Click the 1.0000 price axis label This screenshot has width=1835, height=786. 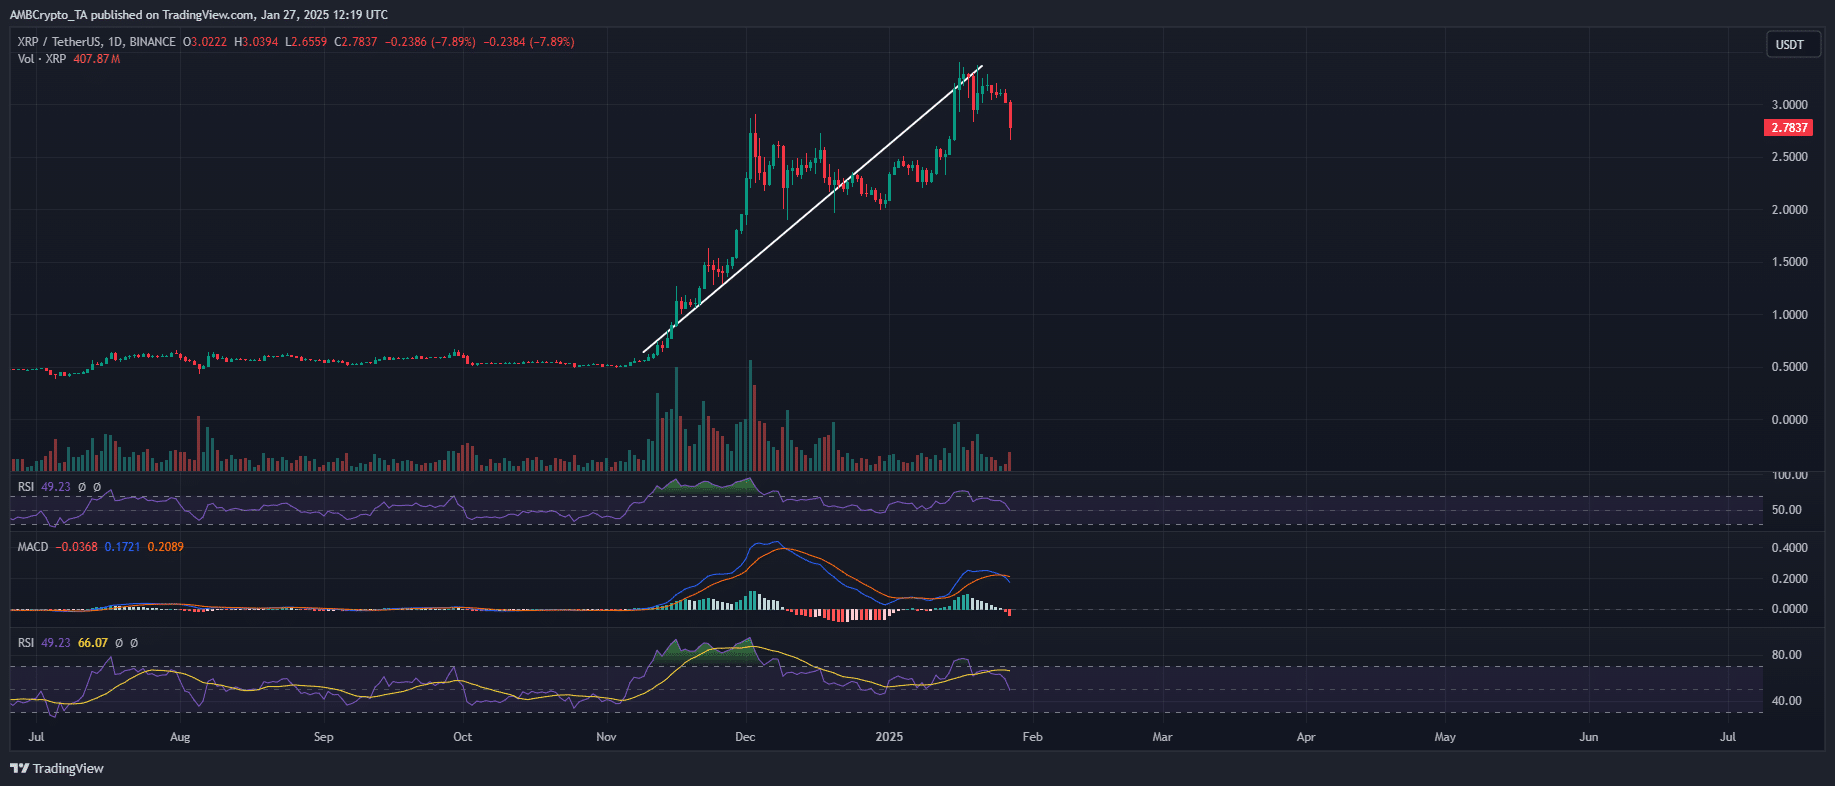(1789, 315)
